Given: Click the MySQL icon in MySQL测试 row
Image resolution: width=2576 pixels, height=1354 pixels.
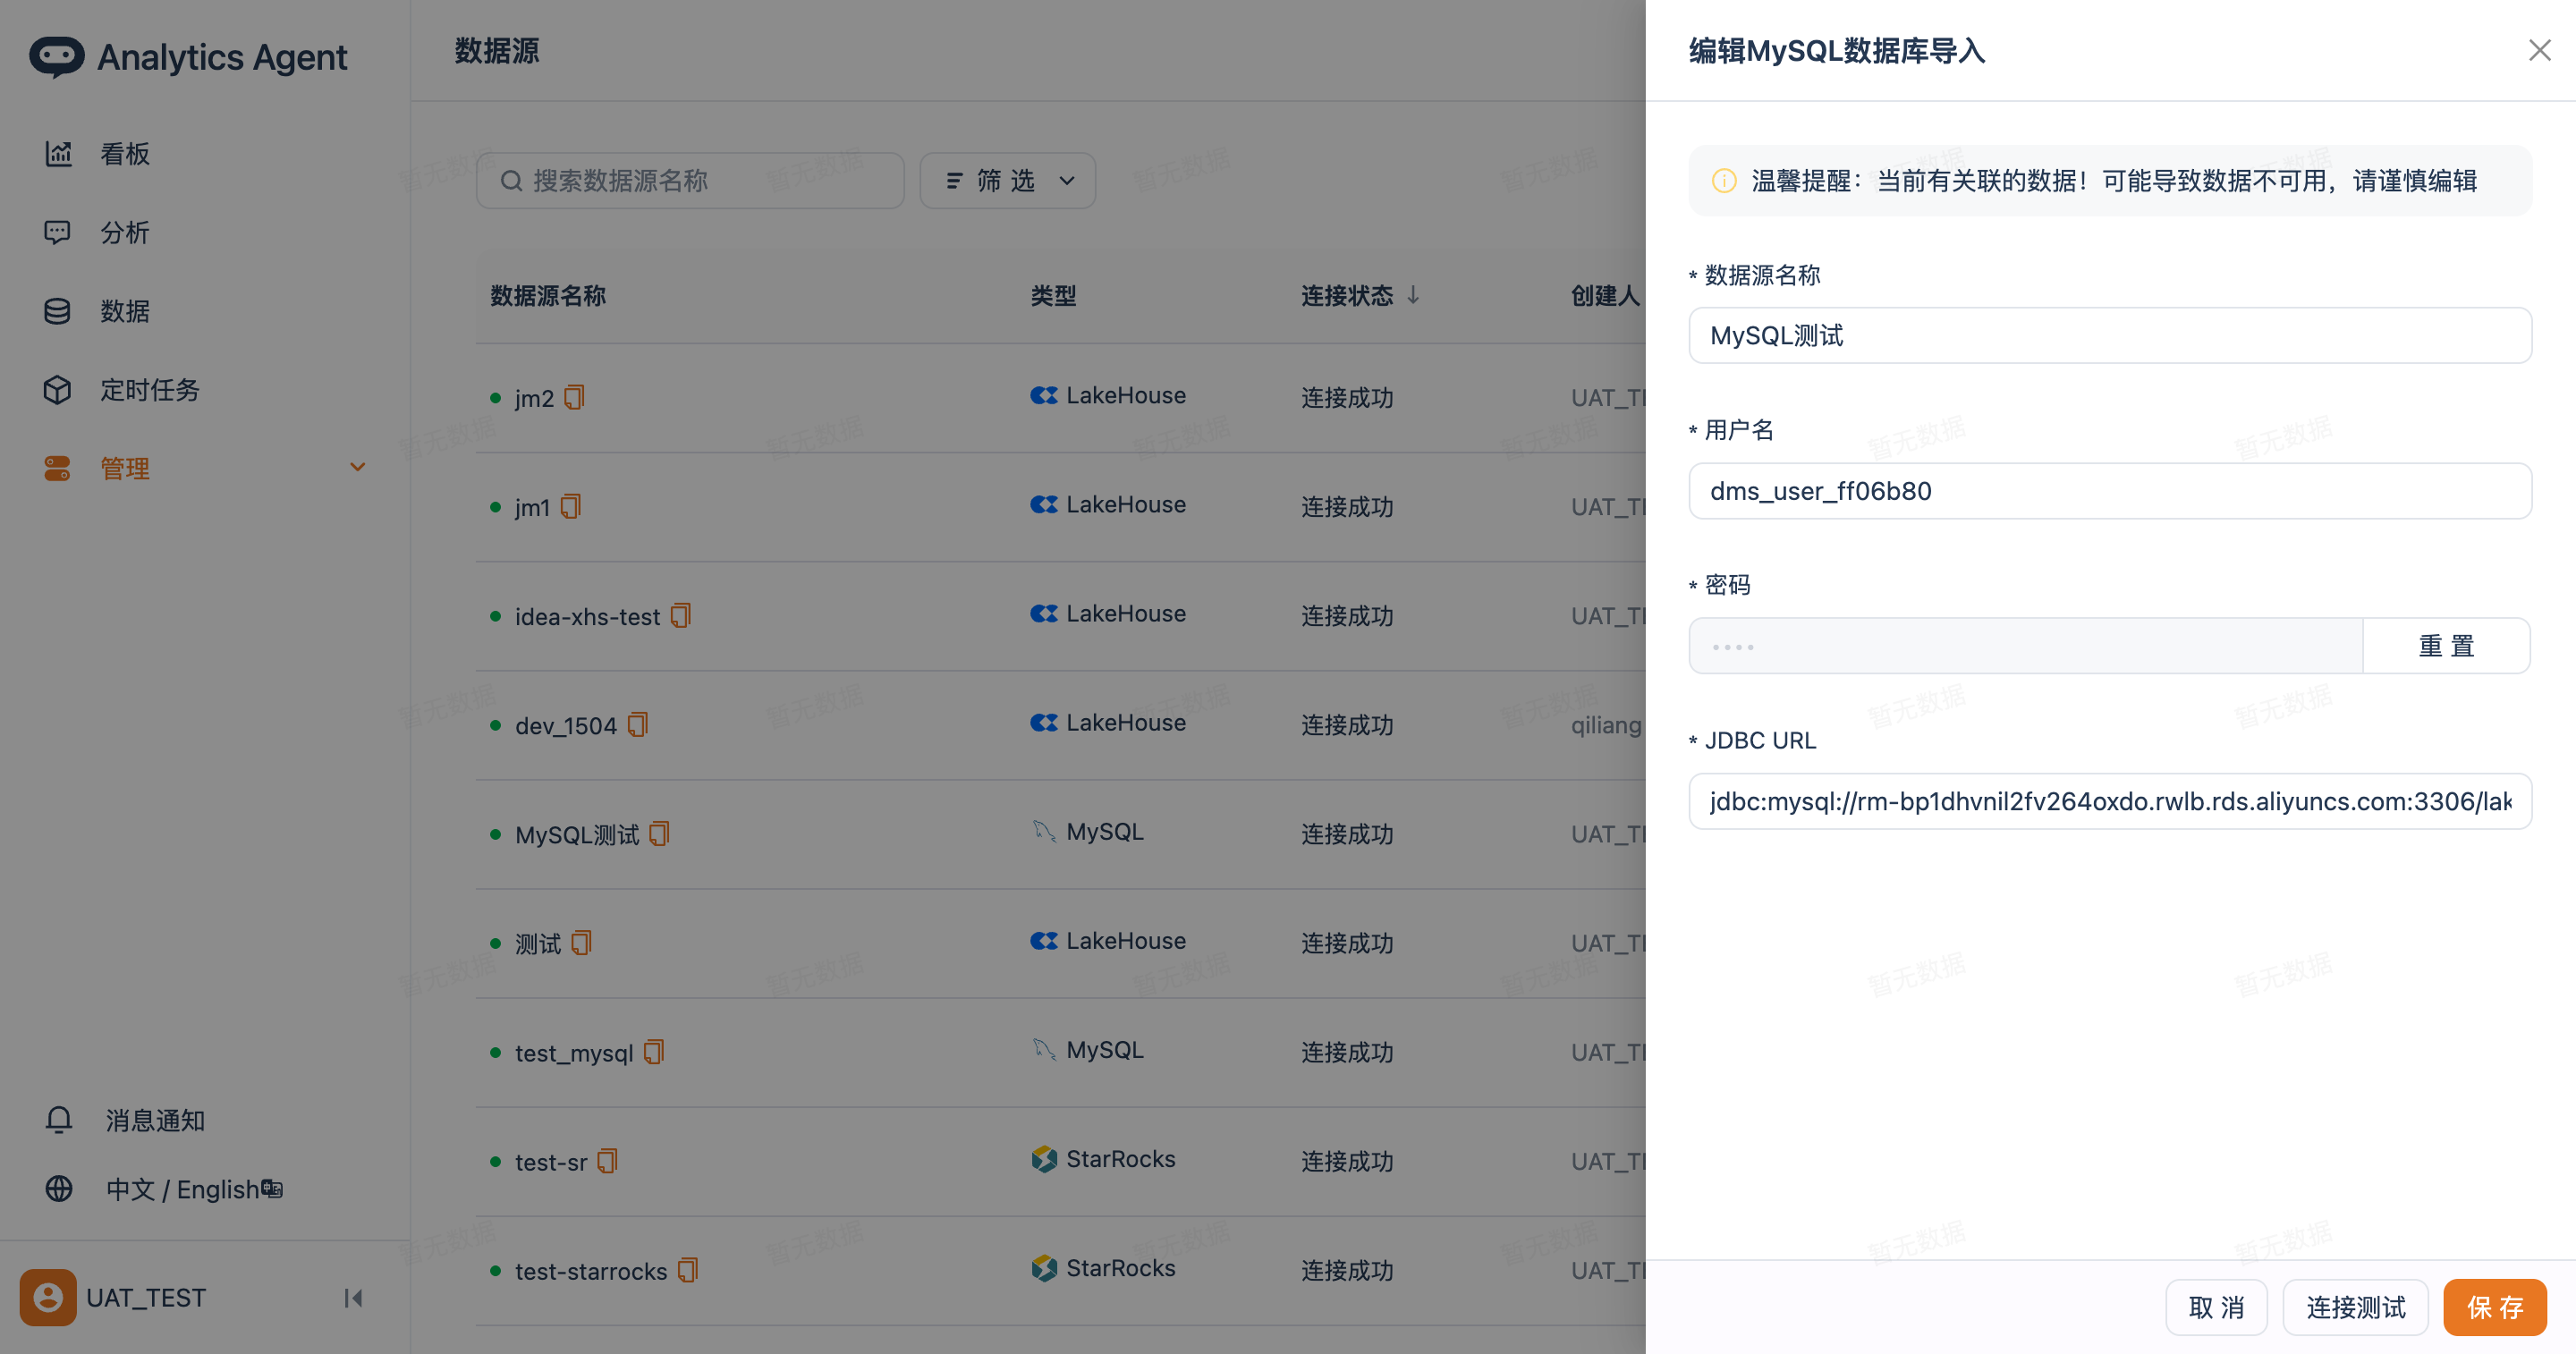Looking at the screenshot, I should click(x=1044, y=832).
